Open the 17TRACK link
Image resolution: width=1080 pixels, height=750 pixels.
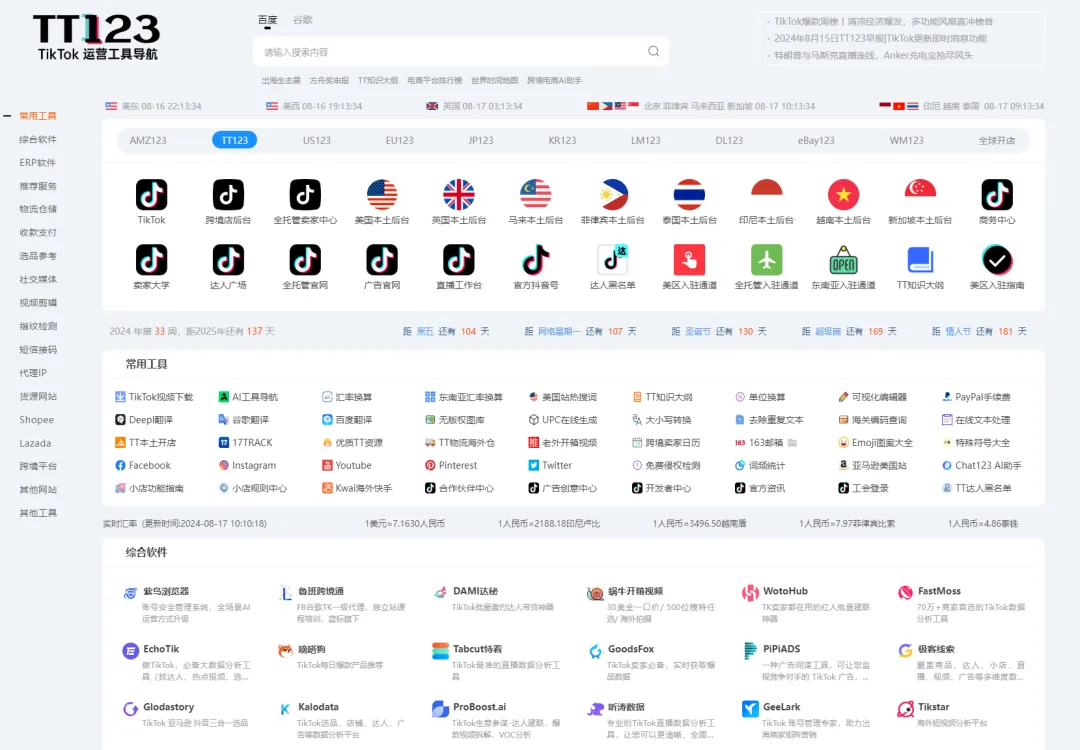point(245,442)
